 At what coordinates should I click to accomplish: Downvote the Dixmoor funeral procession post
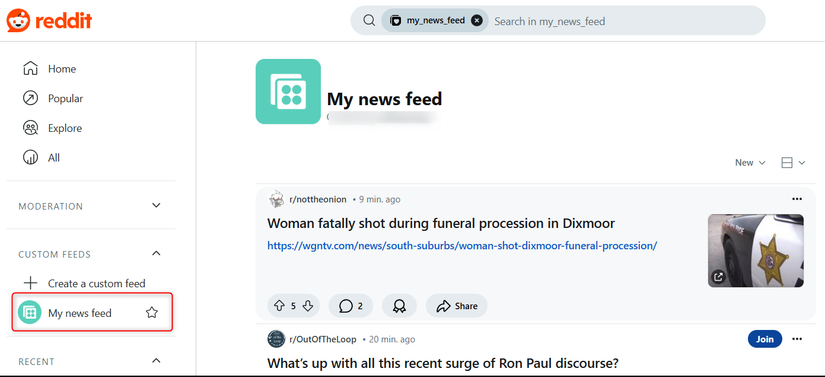click(308, 306)
